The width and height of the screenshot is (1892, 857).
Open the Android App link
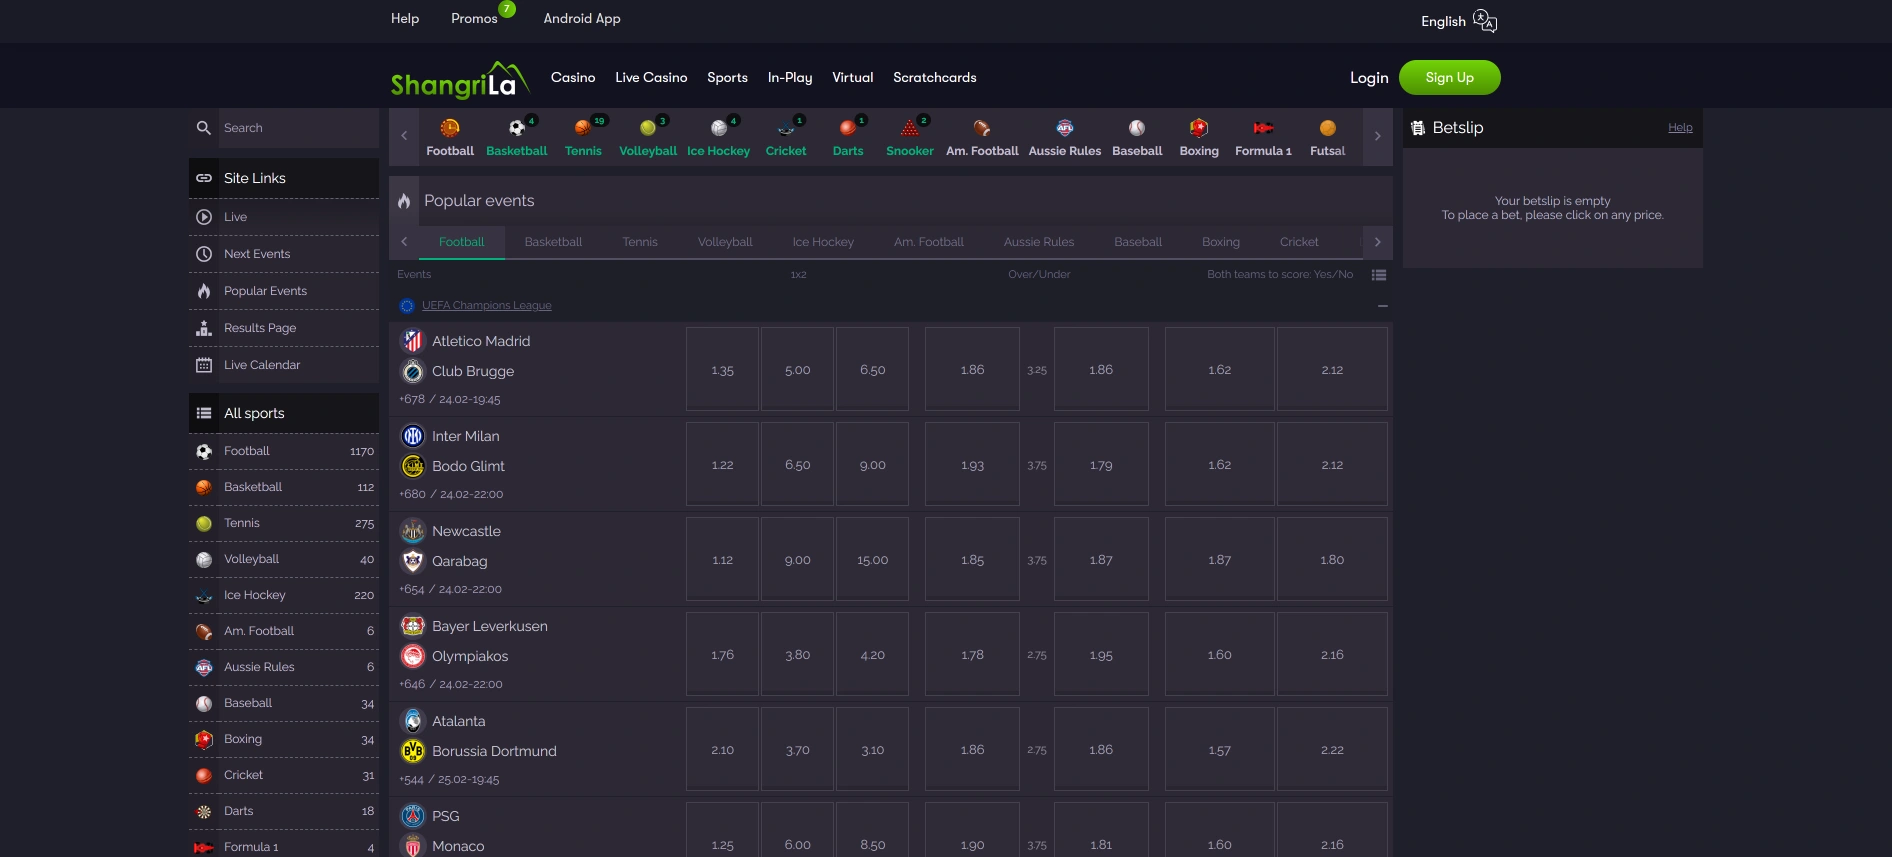coord(582,18)
